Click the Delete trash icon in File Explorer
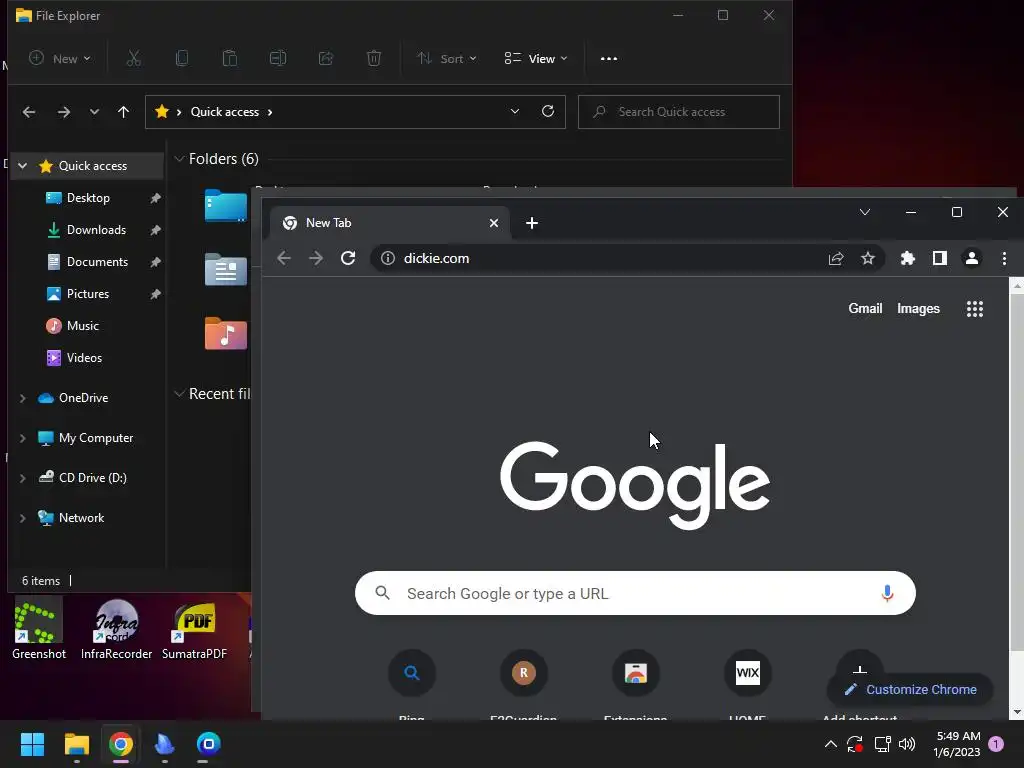1024x768 pixels. 374,59
